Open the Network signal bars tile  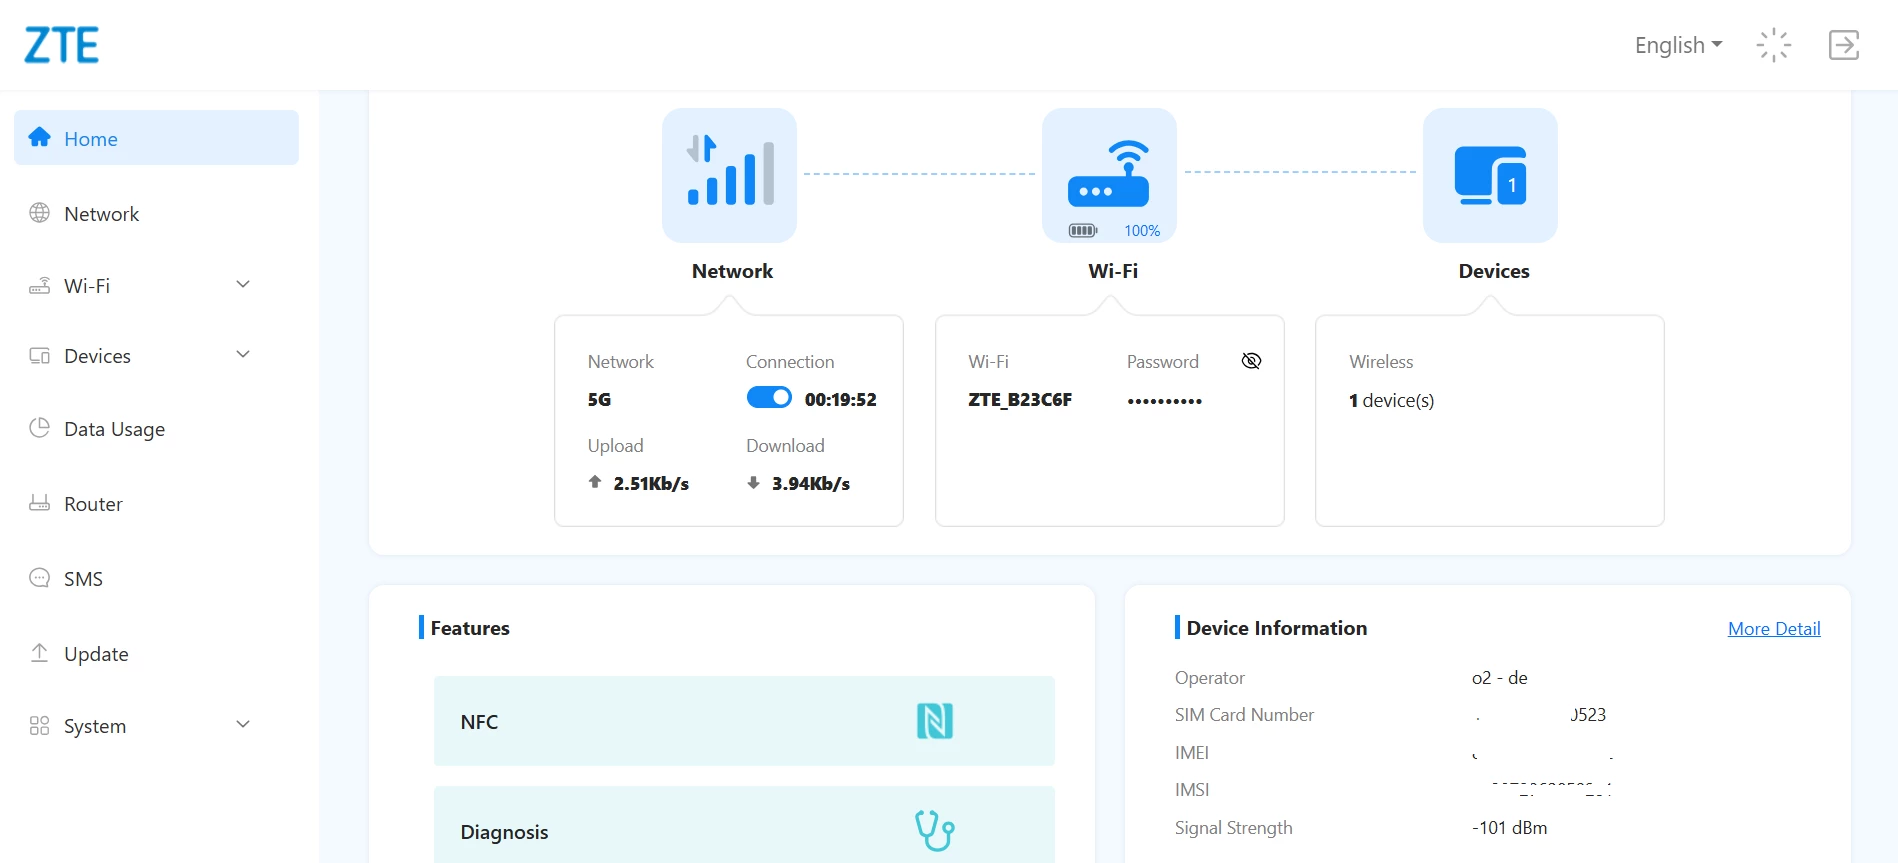point(729,175)
